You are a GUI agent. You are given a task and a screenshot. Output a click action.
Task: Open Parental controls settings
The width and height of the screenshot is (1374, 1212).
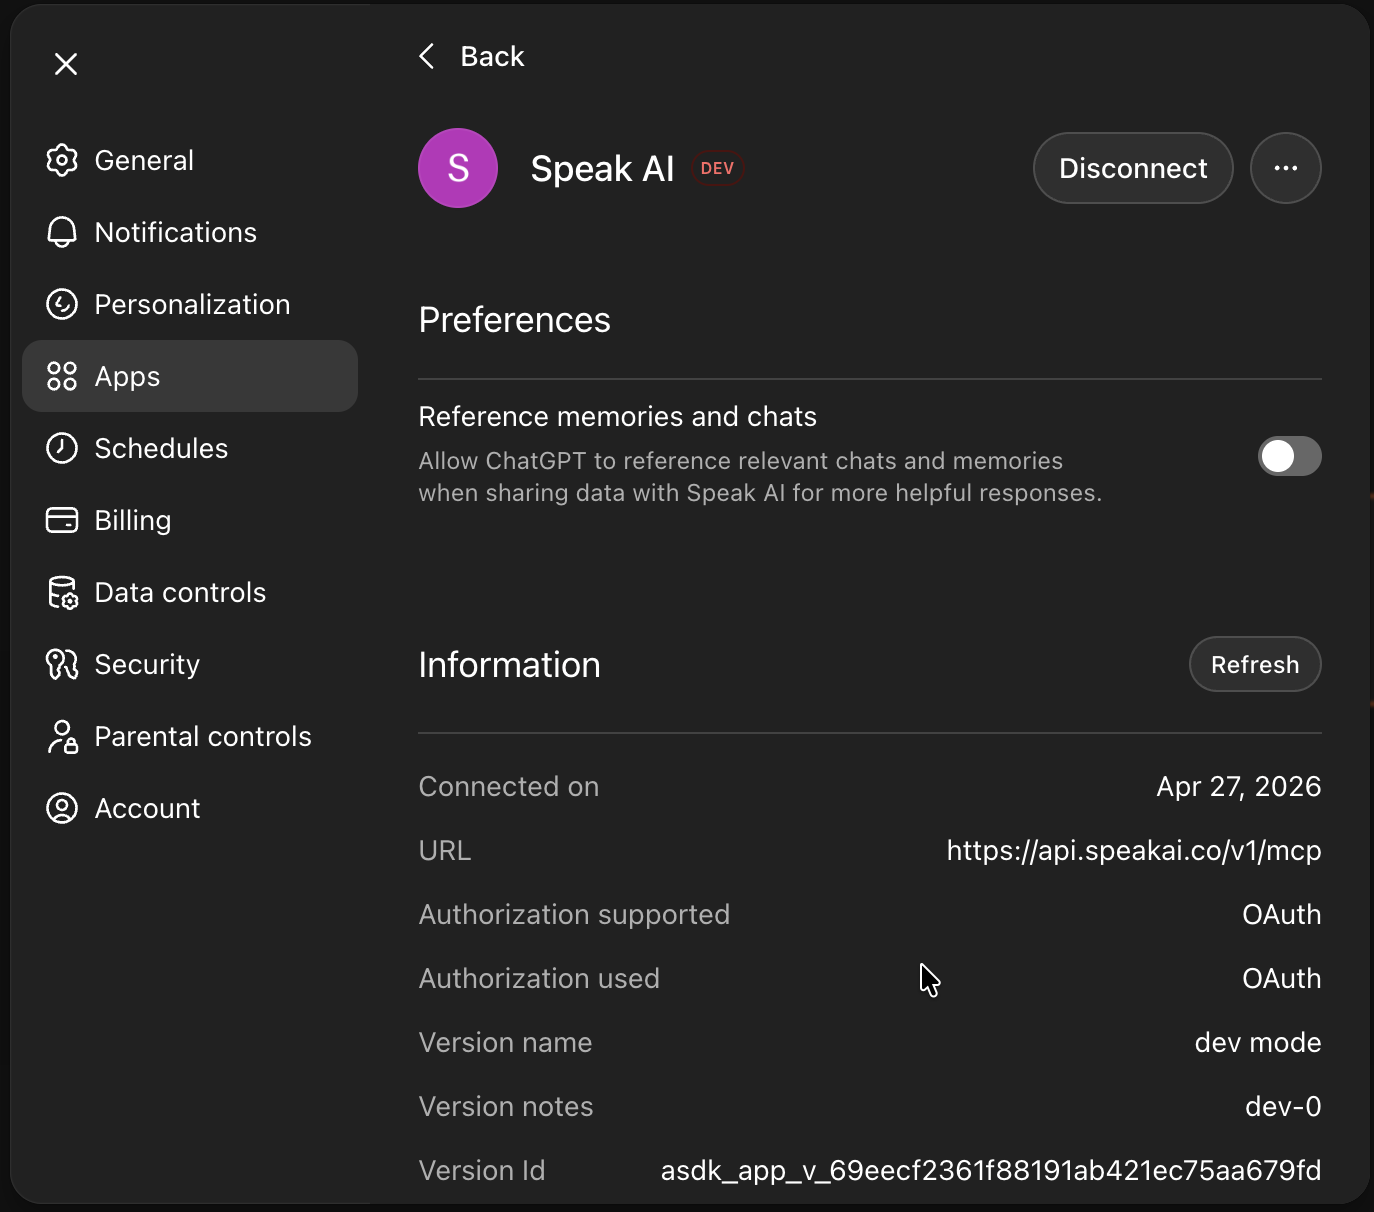coord(190,736)
